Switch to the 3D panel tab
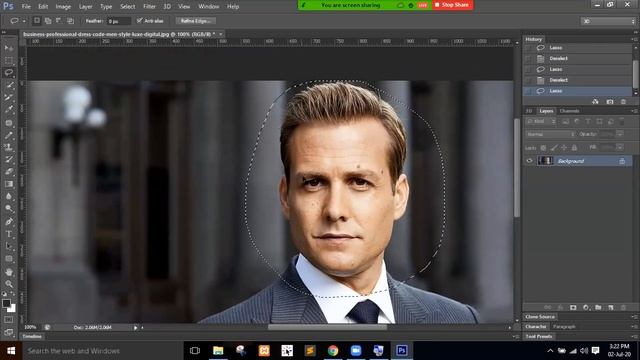640x360 pixels. pos(529,111)
